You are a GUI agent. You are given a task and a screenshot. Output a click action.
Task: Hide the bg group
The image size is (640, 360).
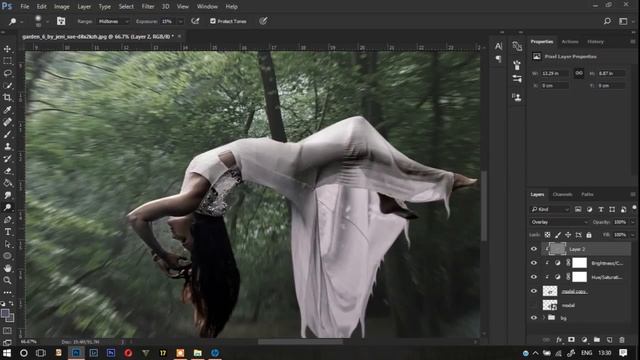tap(534, 318)
